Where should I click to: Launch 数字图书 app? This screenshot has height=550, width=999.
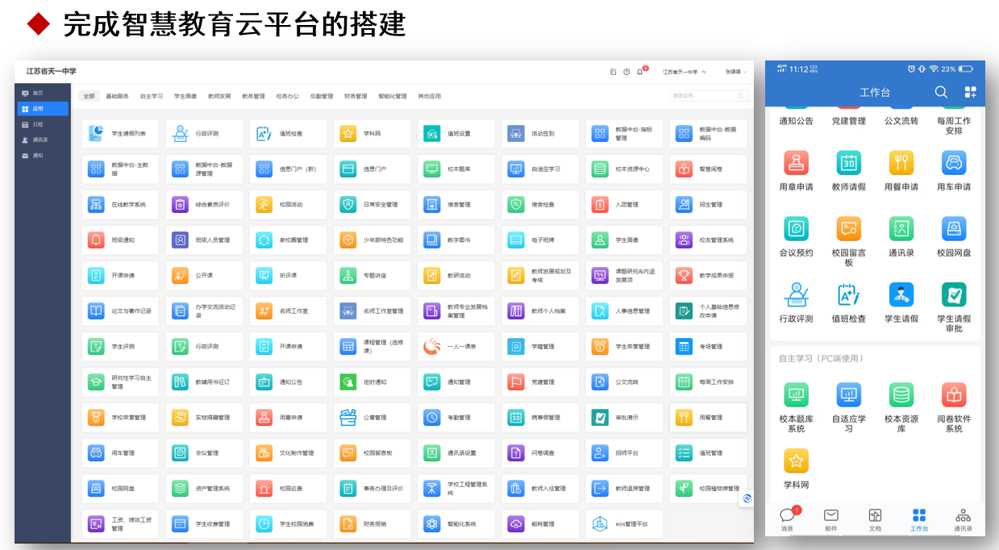click(x=456, y=240)
